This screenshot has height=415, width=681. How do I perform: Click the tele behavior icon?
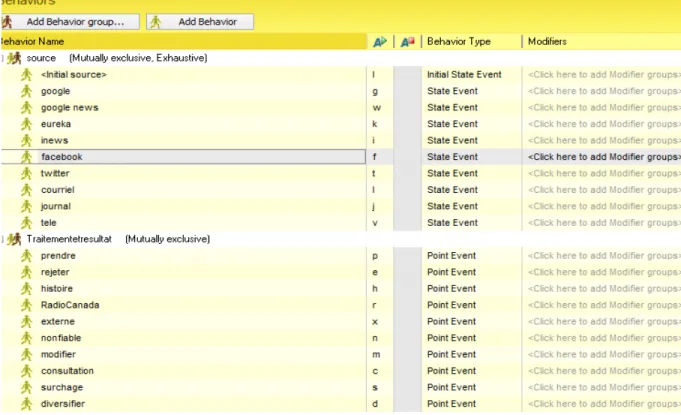pyautogui.click(x=26, y=223)
